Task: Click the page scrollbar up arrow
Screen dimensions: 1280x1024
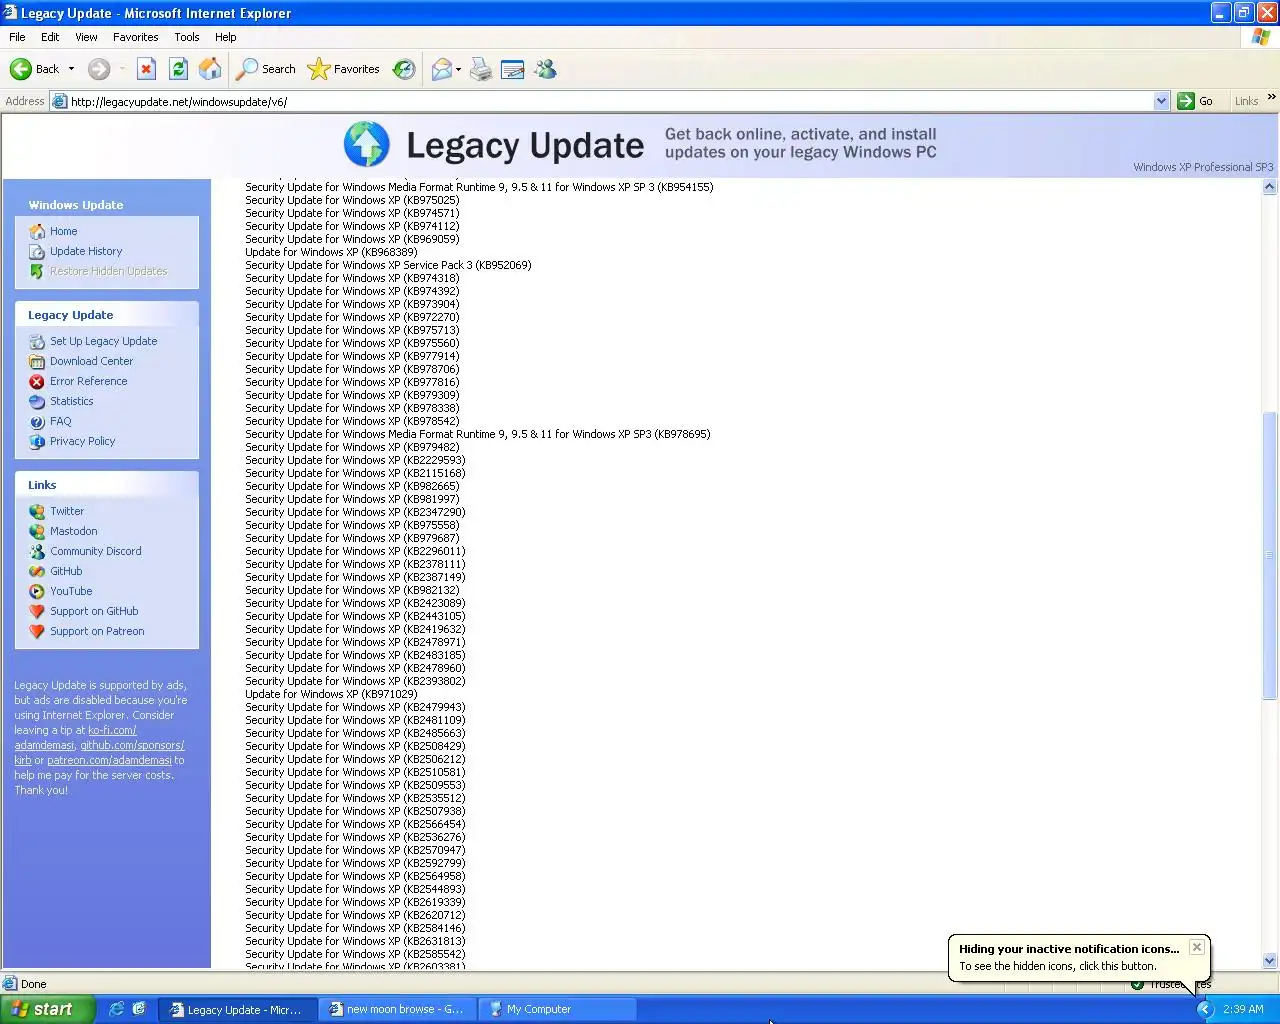Action: (1270, 187)
